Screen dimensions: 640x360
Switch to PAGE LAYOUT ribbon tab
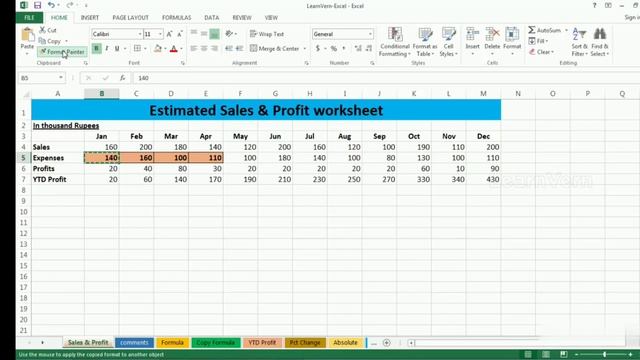(131, 18)
